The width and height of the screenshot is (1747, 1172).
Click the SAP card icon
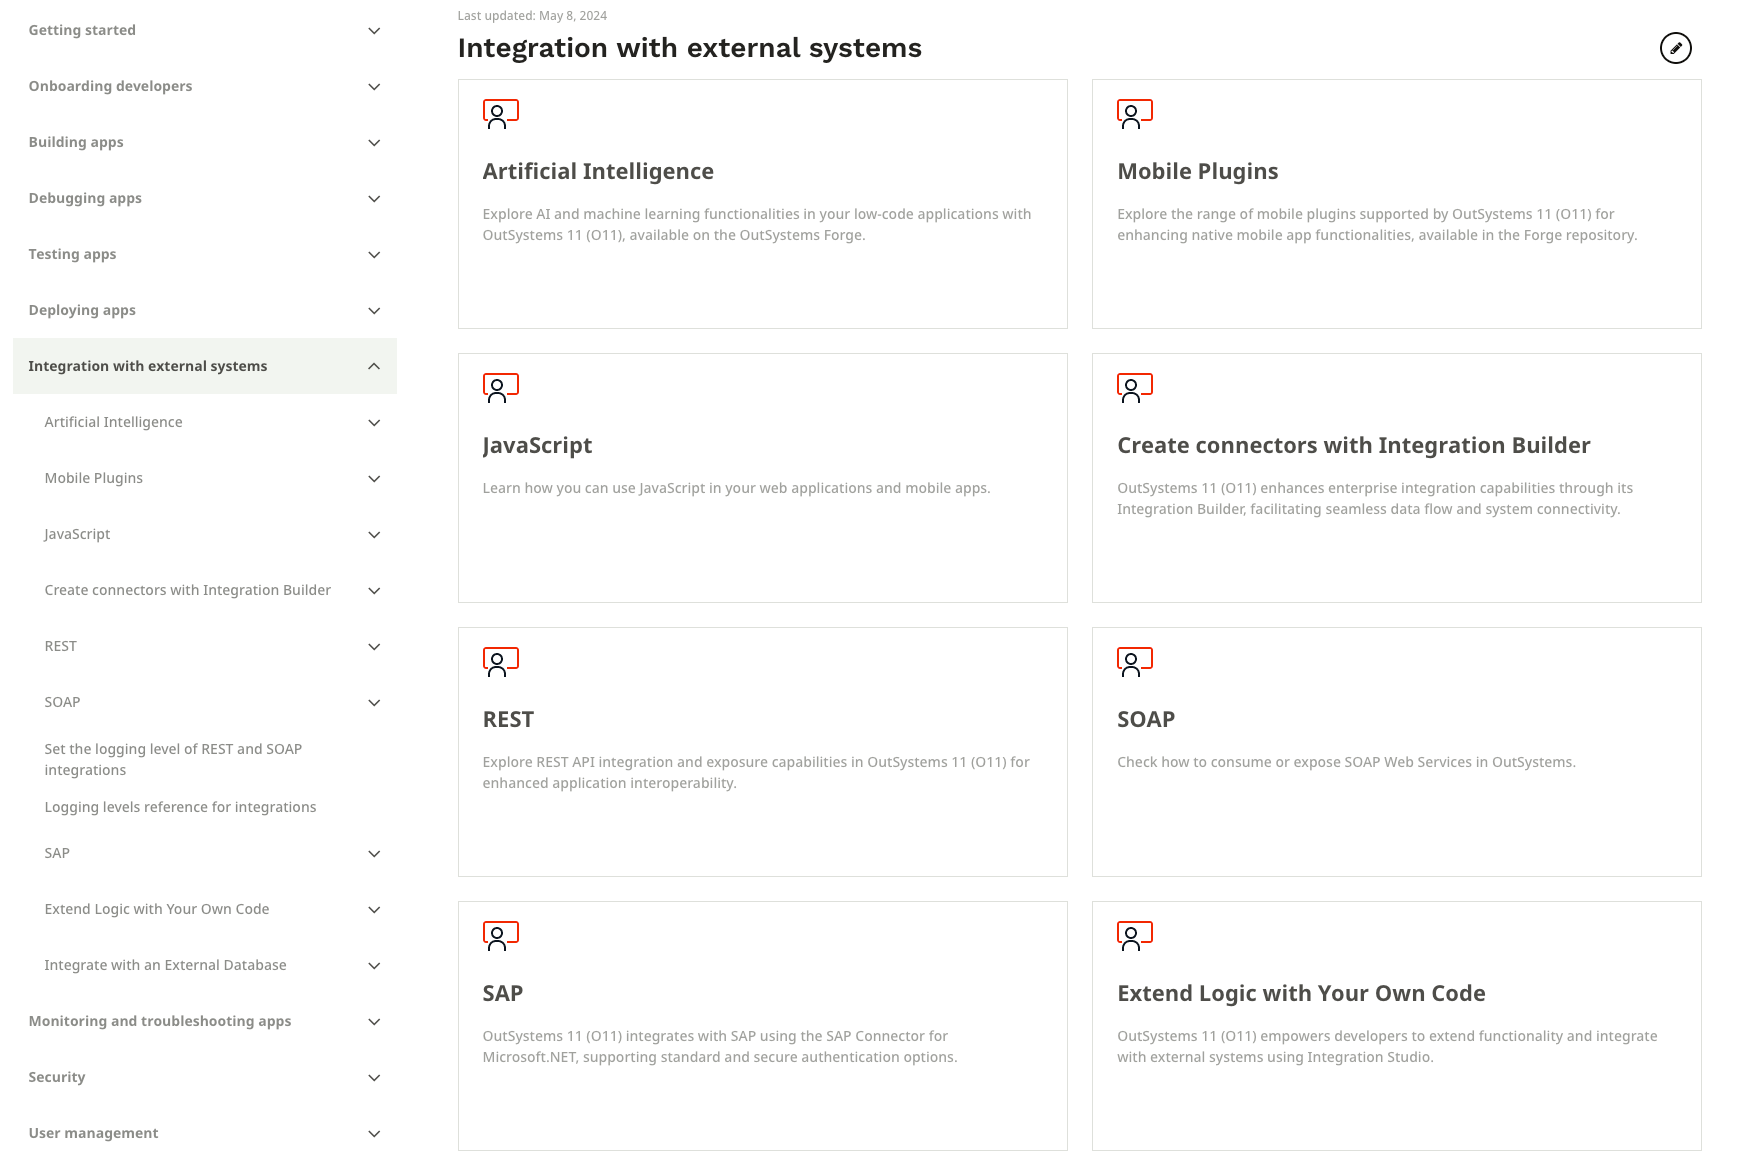500,936
